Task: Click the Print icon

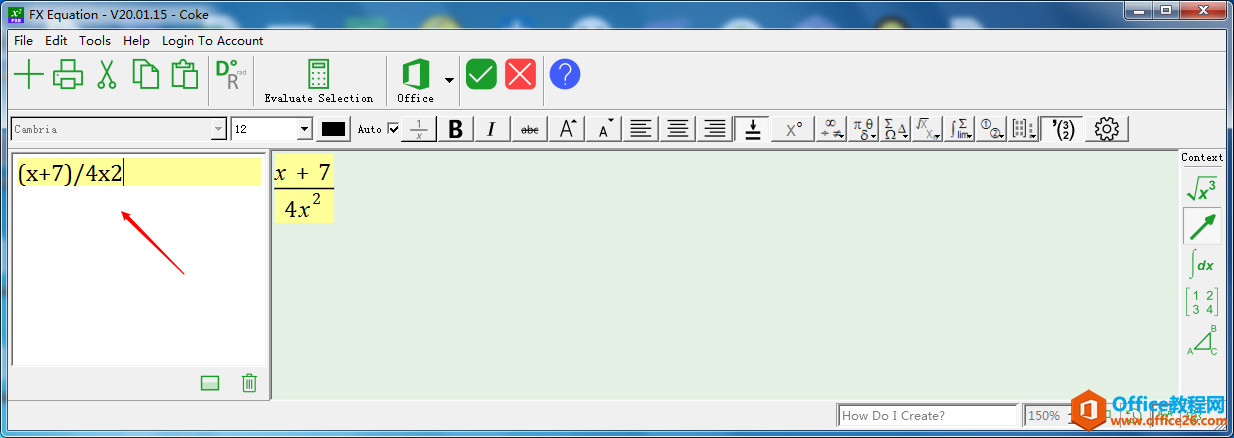Action: pyautogui.click(x=68, y=75)
